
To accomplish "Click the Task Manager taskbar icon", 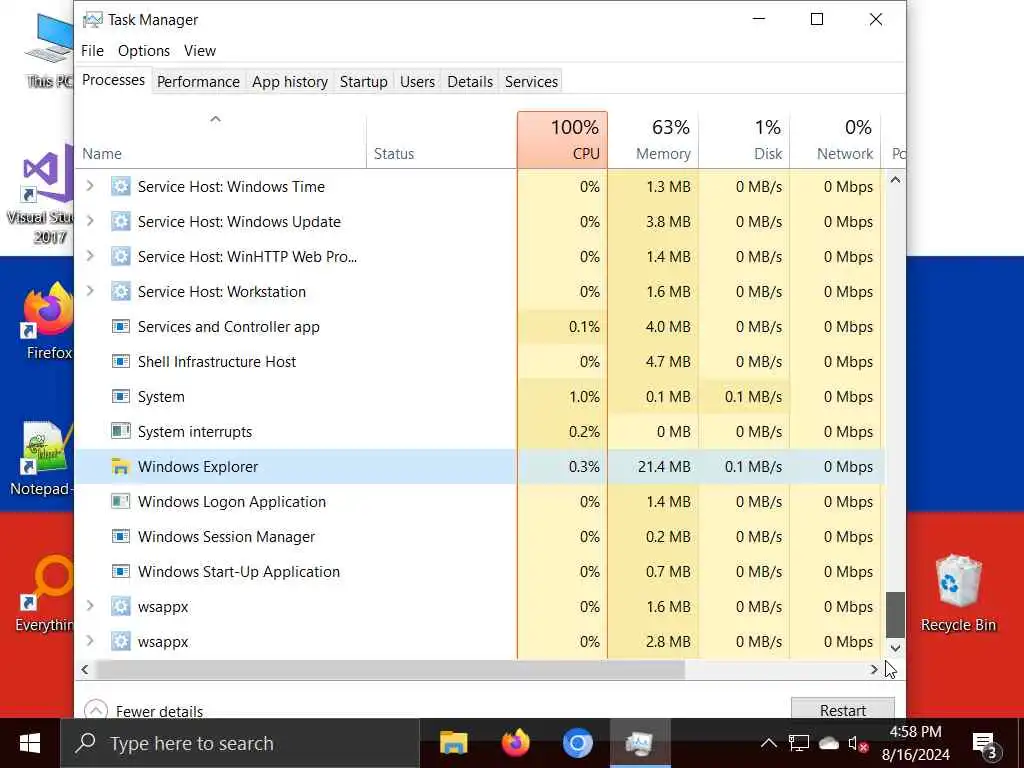I will tap(640, 743).
